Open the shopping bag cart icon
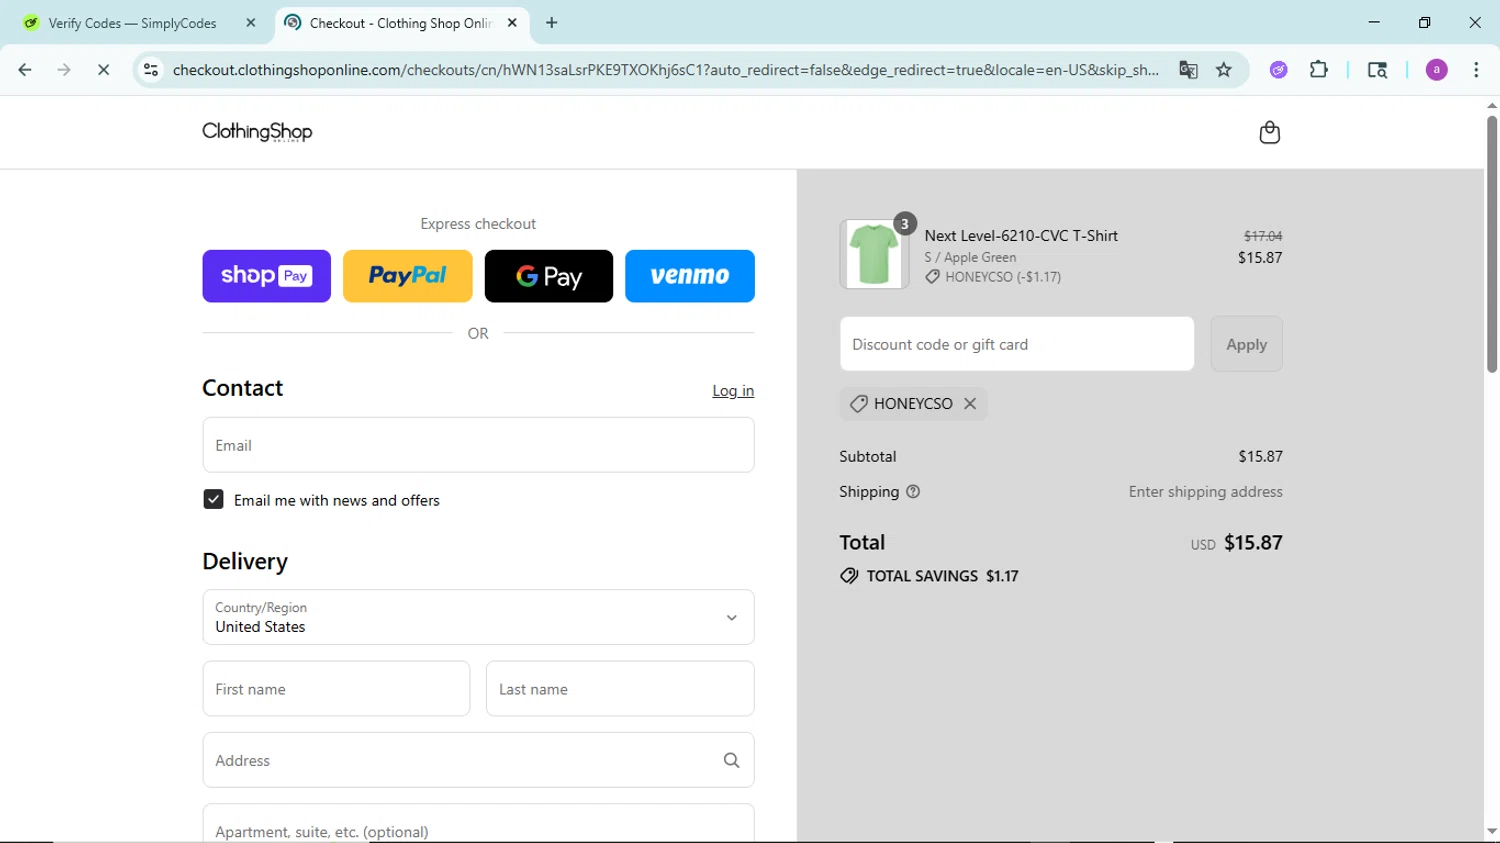Viewport: 1500px width, 843px height. [x=1269, y=132]
